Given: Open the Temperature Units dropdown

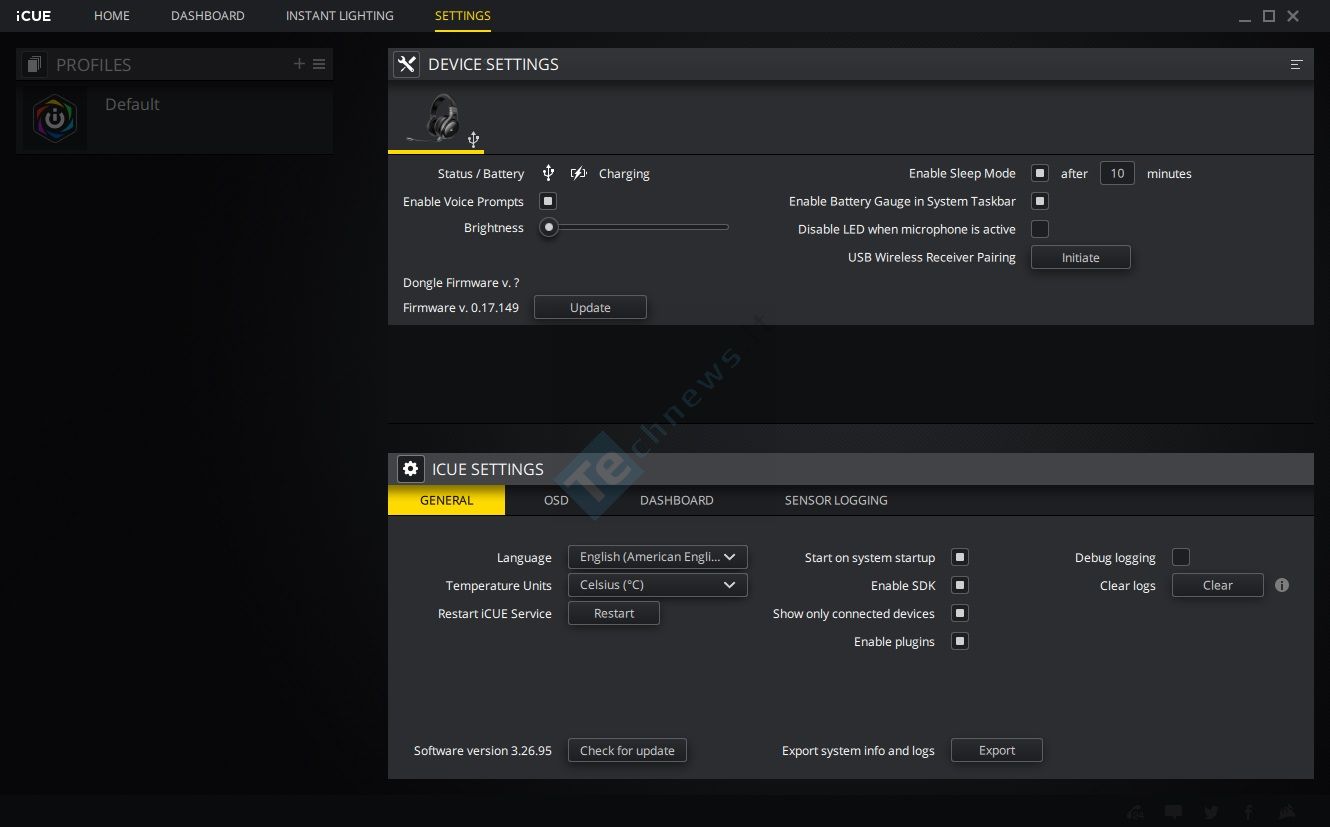Looking at the screenshot, I should click(658, 585).
